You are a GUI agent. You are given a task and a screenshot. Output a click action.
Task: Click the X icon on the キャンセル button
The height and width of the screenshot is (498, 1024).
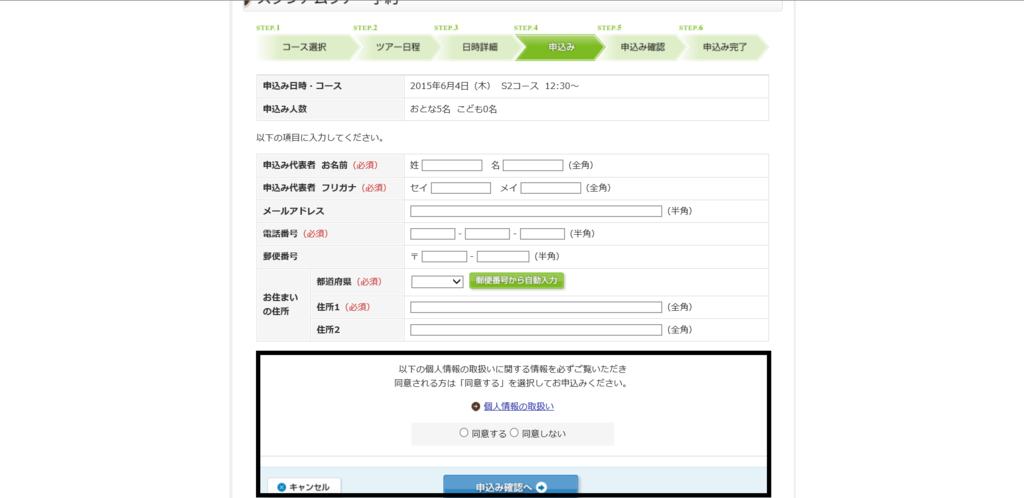(x=282, y=487)
